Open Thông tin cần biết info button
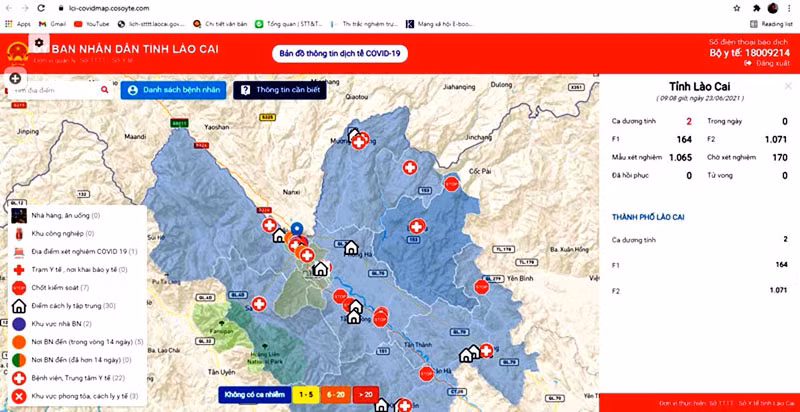800x412 pixels. 280,90
